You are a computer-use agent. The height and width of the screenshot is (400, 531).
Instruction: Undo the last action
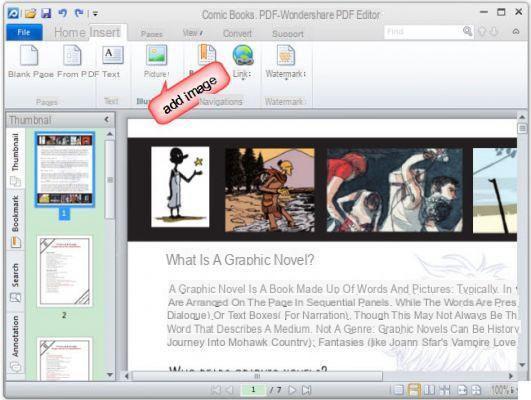click(x=63, y=13)
